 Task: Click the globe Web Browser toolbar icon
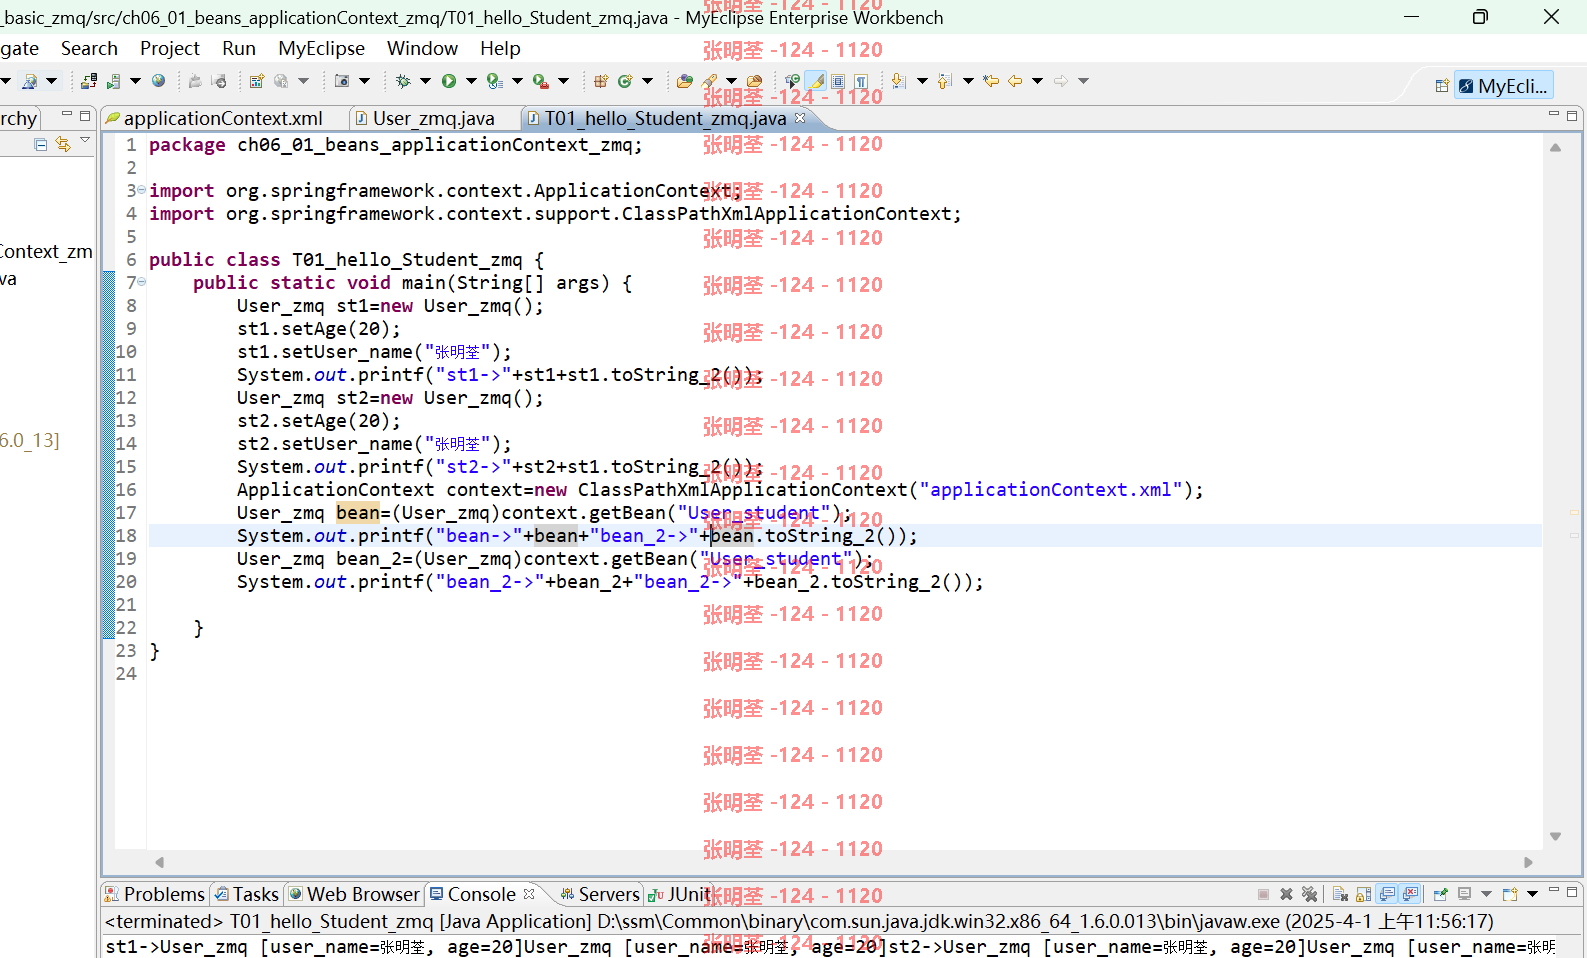pyautogui.click(x=158, y=81)
